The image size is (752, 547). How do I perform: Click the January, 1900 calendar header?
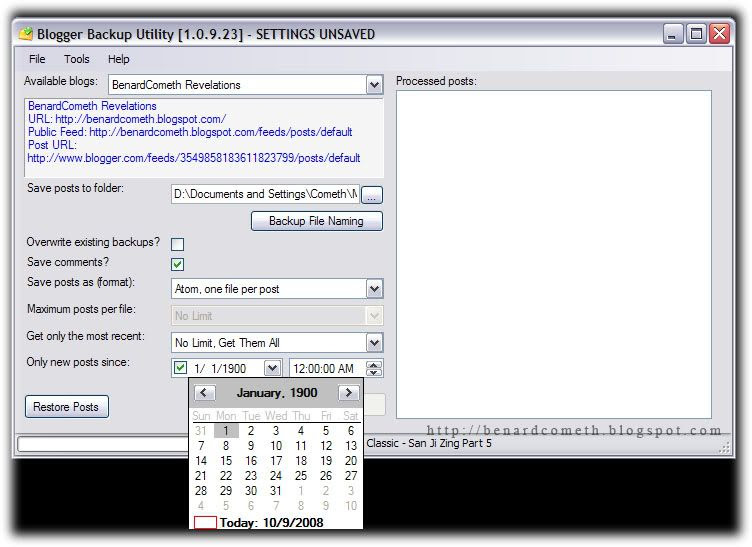point(277,393)
